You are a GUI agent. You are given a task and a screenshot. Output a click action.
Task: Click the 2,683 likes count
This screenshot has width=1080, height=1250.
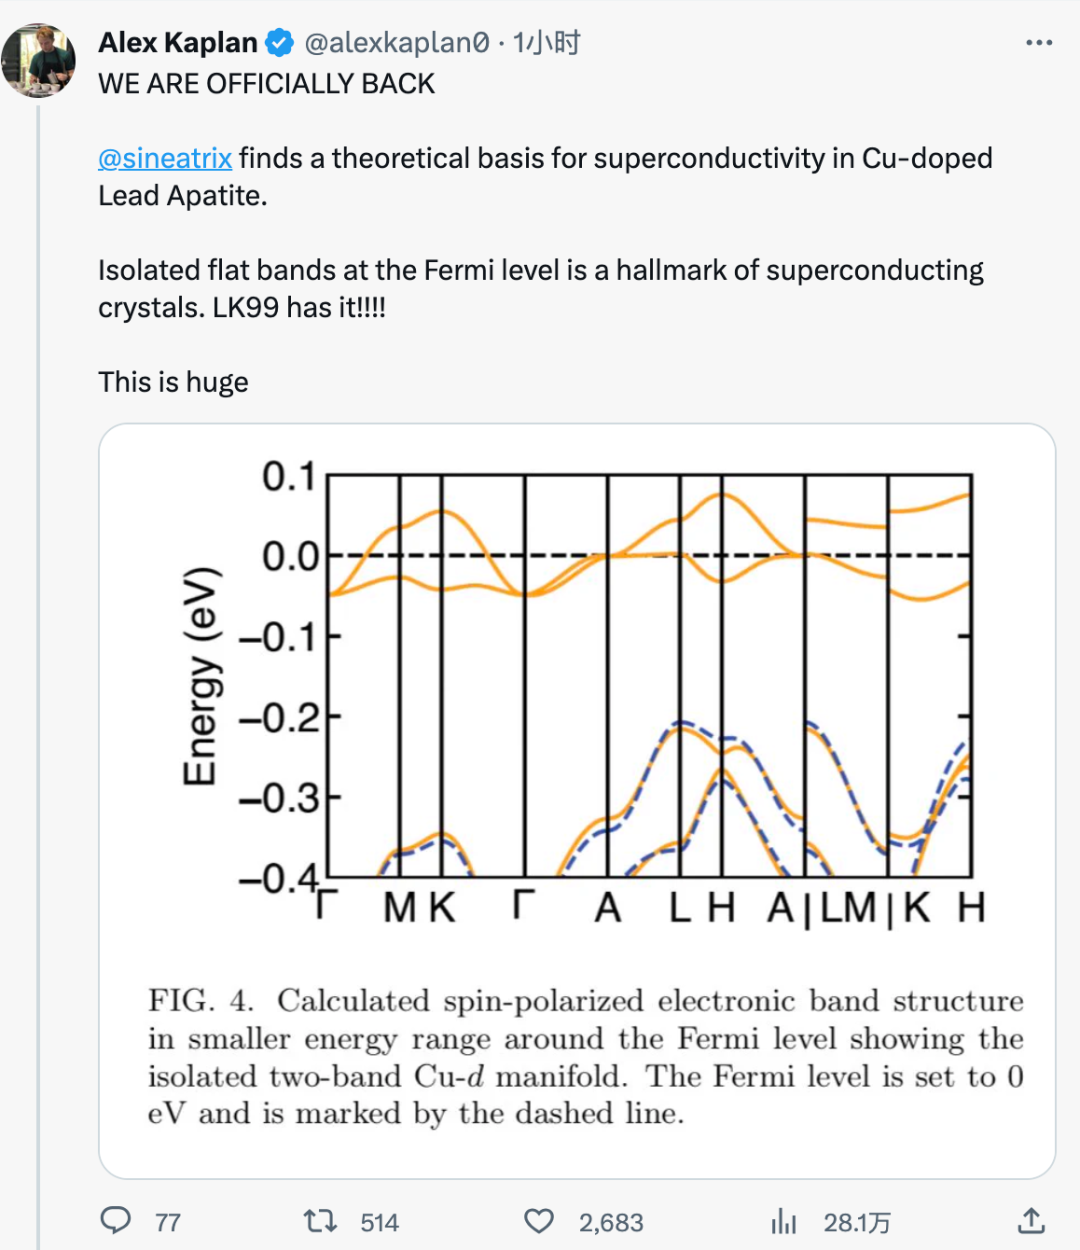(611, 1222)
